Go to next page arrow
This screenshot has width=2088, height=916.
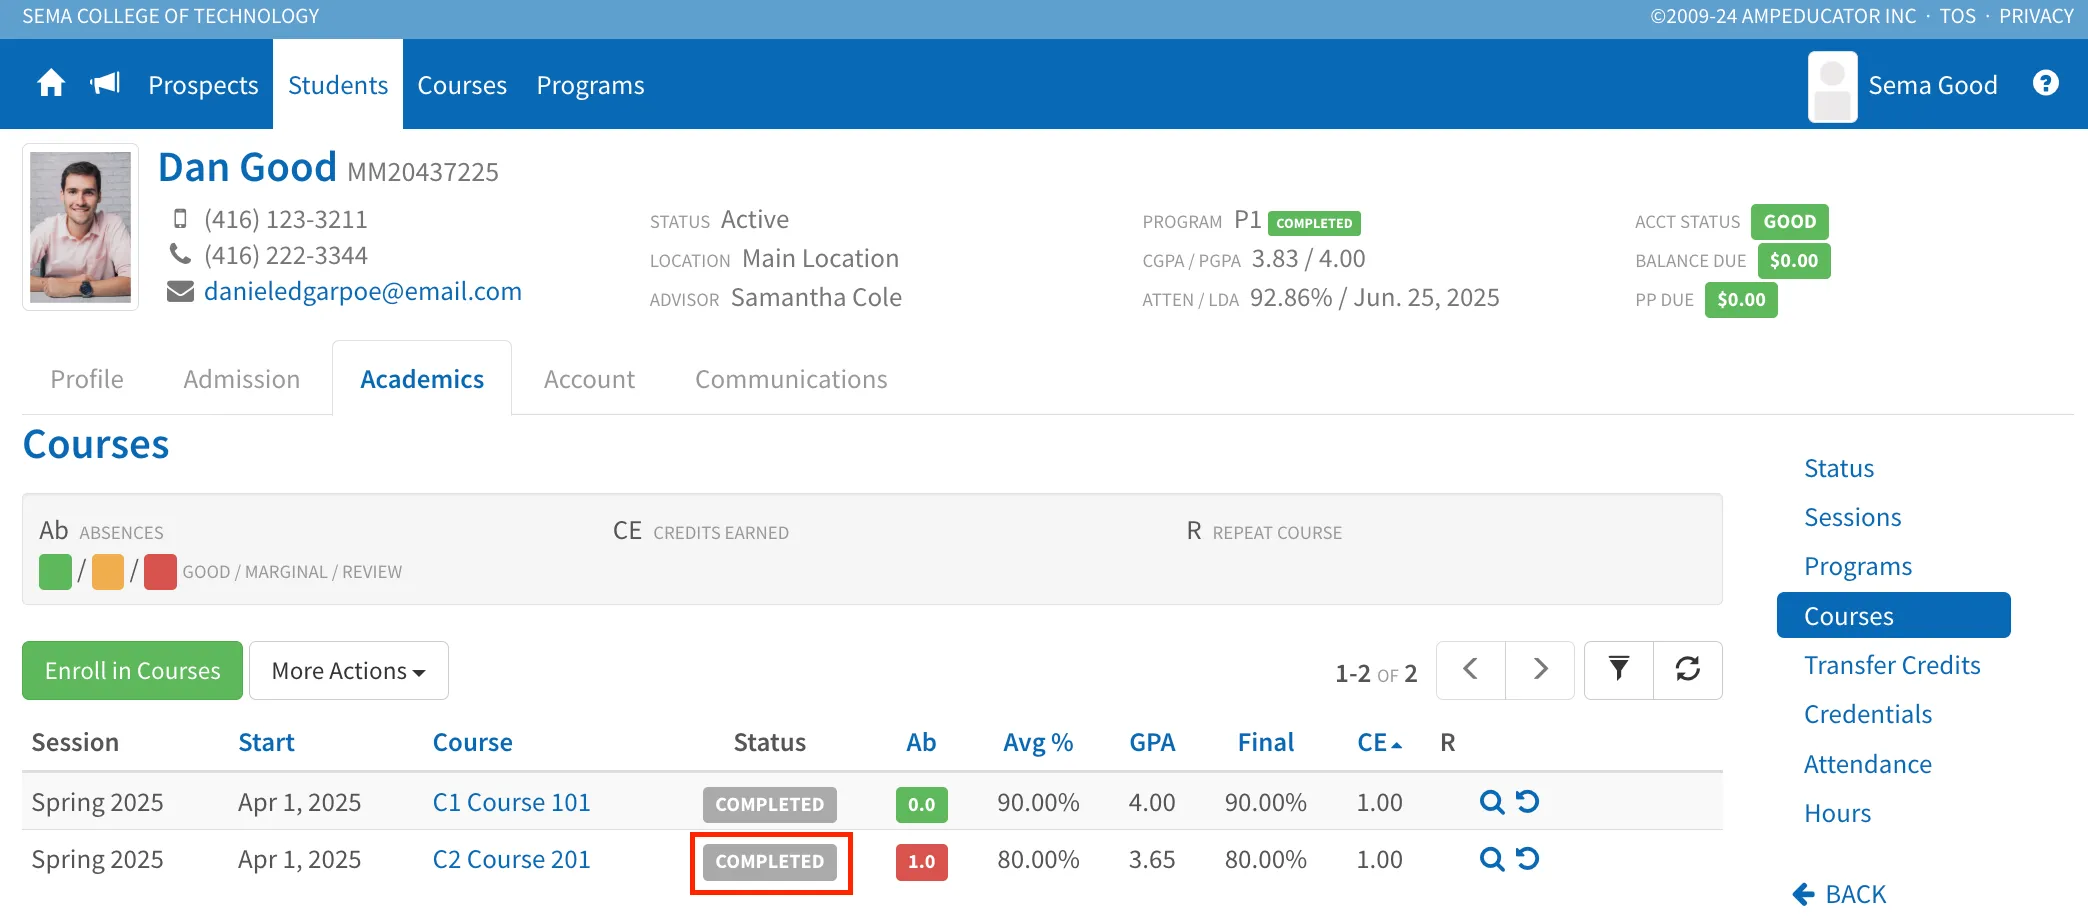point(1540,670)
